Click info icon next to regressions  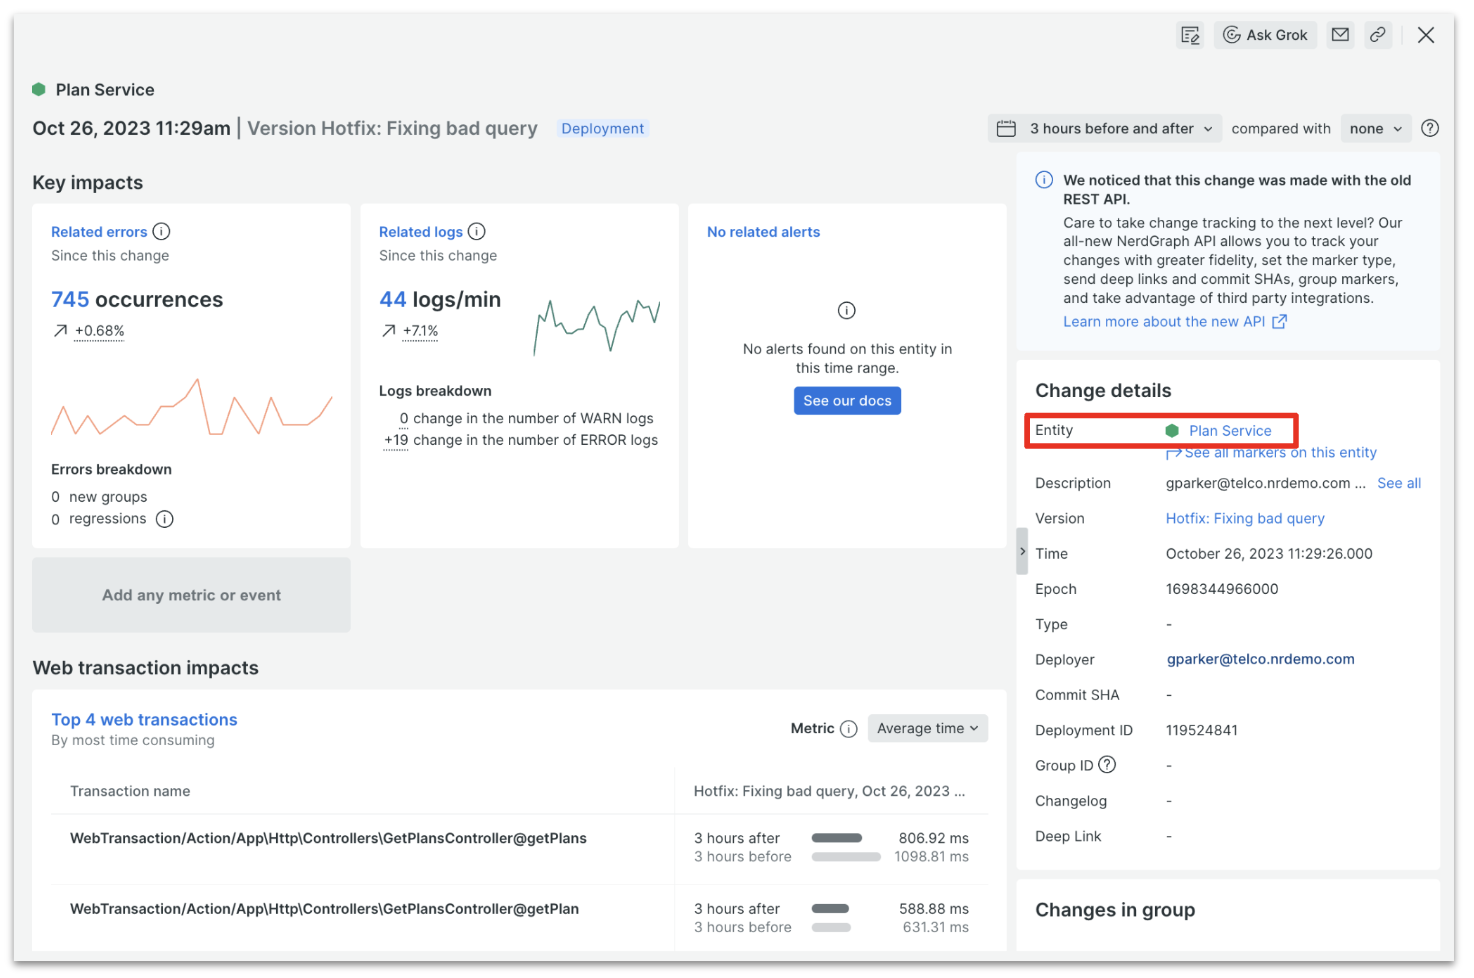(x=165, y=519)
